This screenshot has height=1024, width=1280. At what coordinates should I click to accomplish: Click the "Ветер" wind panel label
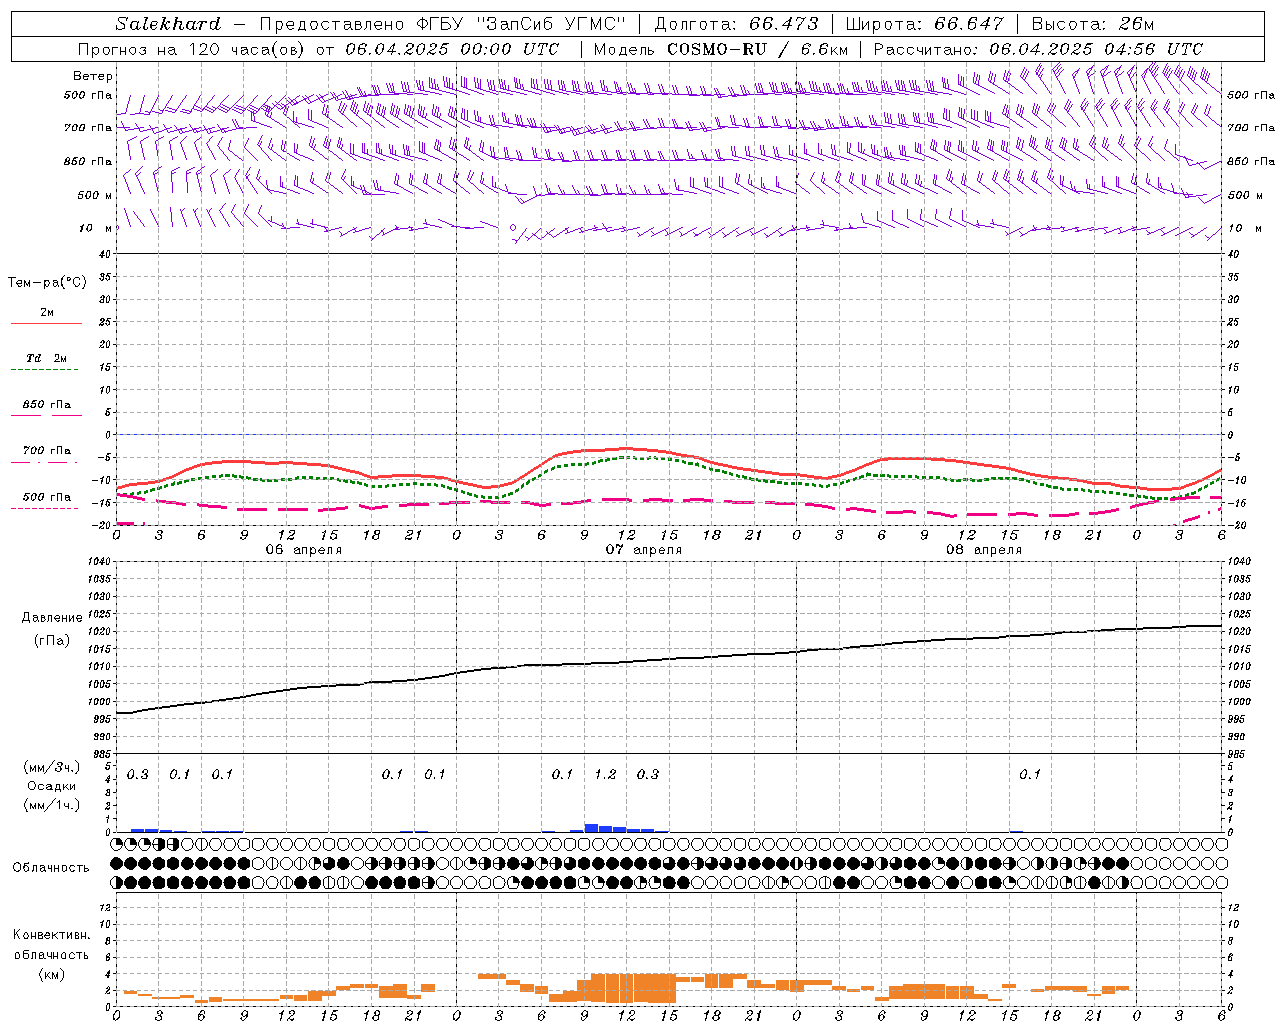coord(92,76)
